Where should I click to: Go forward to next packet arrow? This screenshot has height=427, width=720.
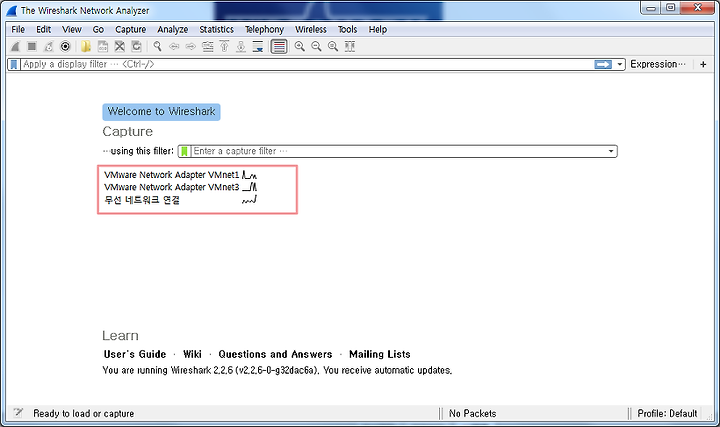(x=191, y=46)
